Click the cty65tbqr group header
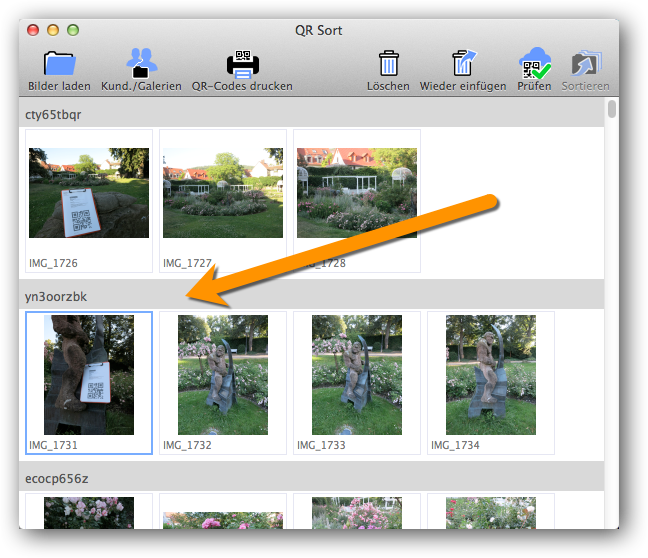This screenshot has height=558, width=648. tap(53, 114)
